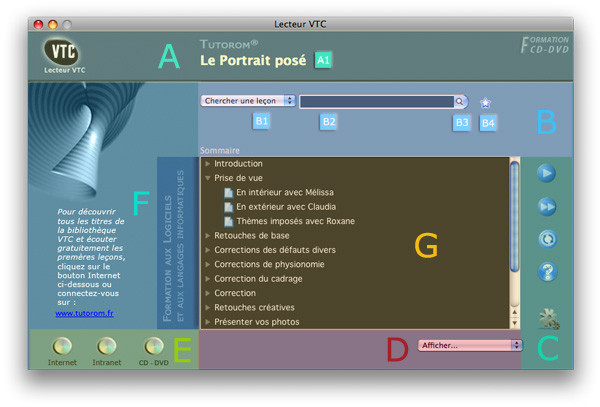The height and width of the screenshot is (407, 600).
Task: Click the 'Introduction' text row
Action: (238, 164)
